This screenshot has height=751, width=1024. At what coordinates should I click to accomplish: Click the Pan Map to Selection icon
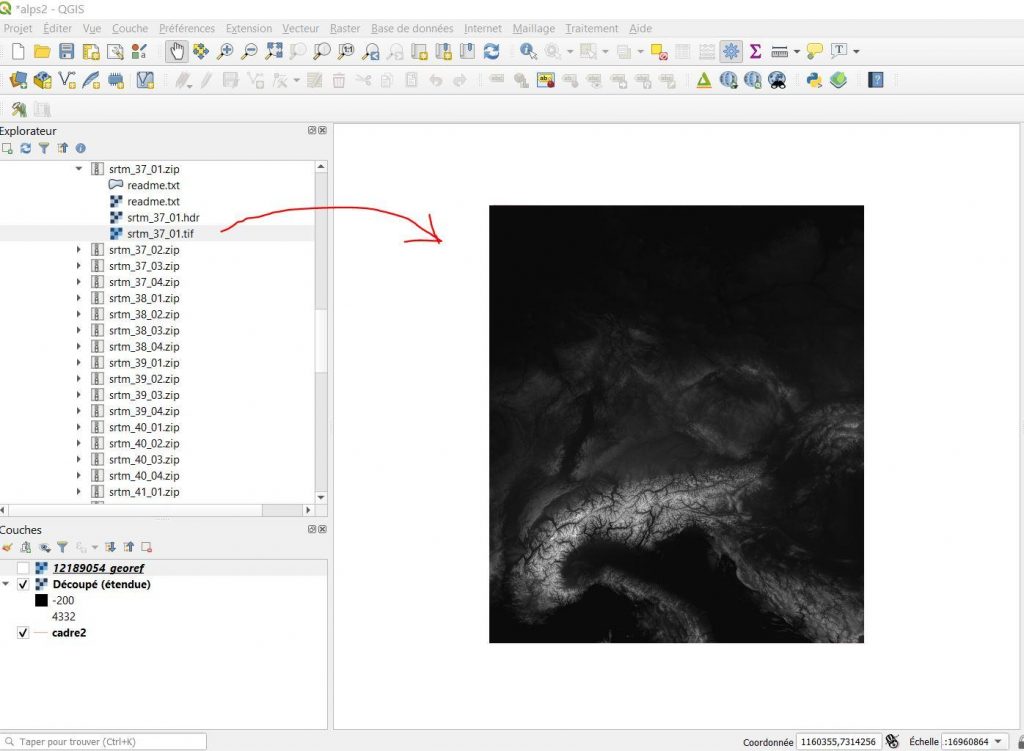tap(200, 51)
